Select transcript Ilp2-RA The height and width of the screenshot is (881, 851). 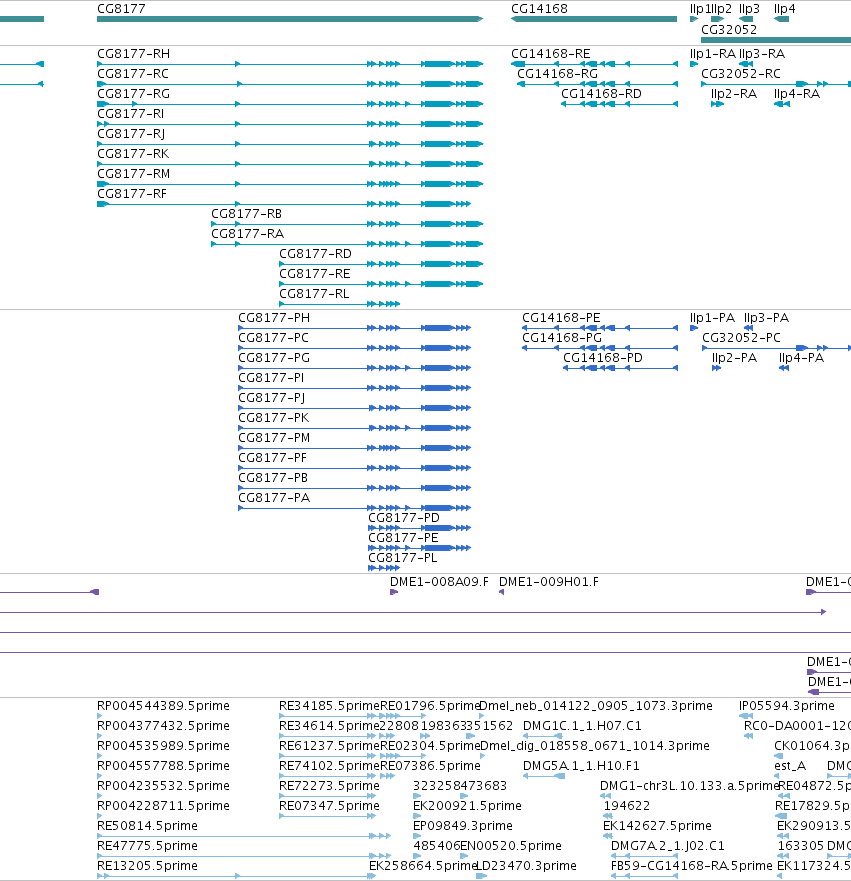click(x=734, y=94)
